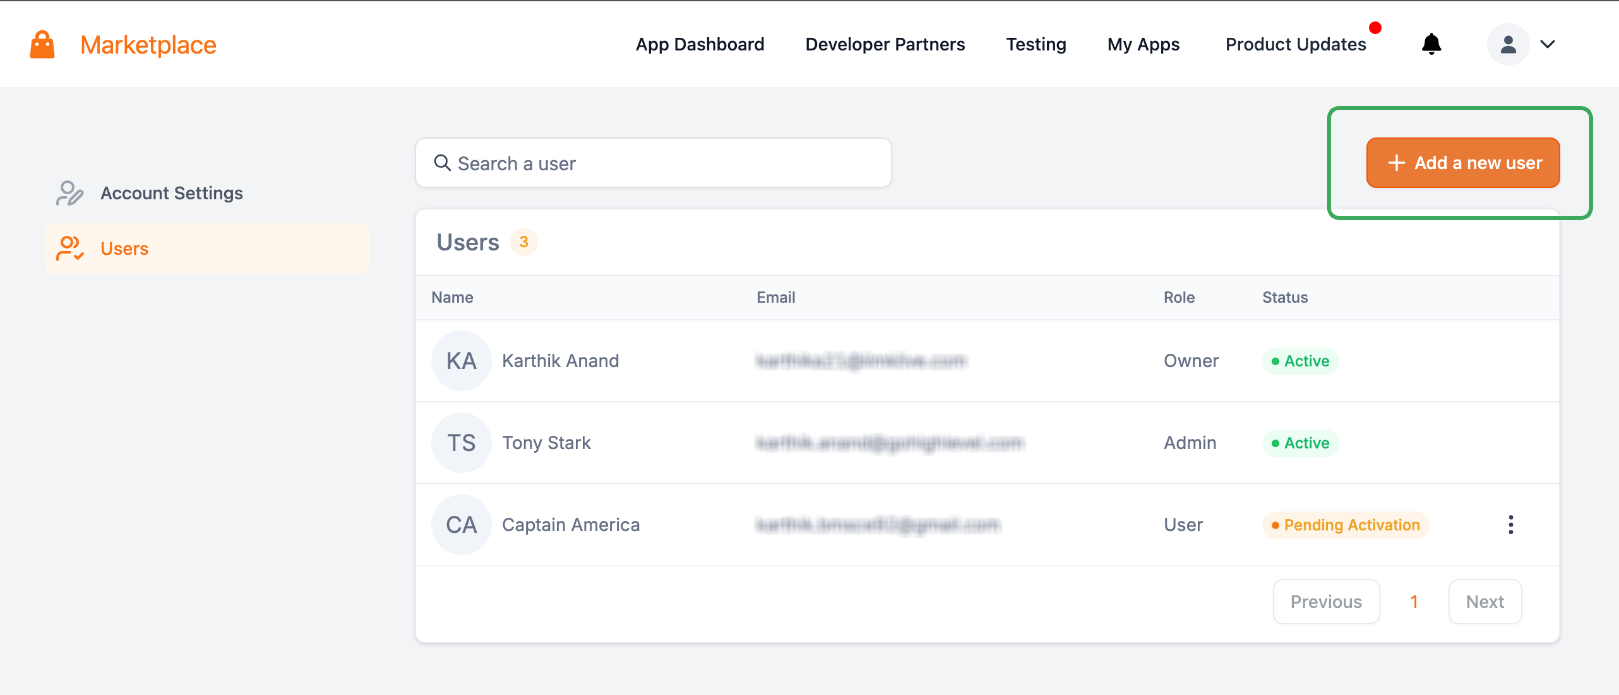Open the App Dashboard menu
This screenshot has width=1619, height=695.
click(x=700, y=44)
